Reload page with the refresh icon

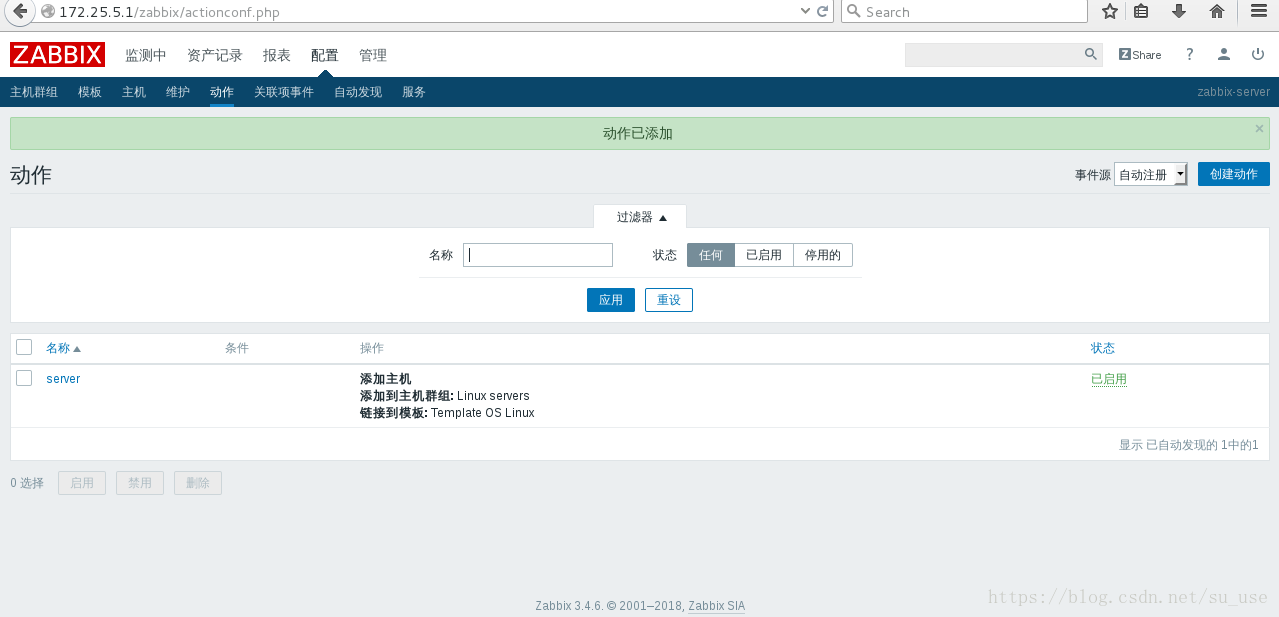[823, 12]
